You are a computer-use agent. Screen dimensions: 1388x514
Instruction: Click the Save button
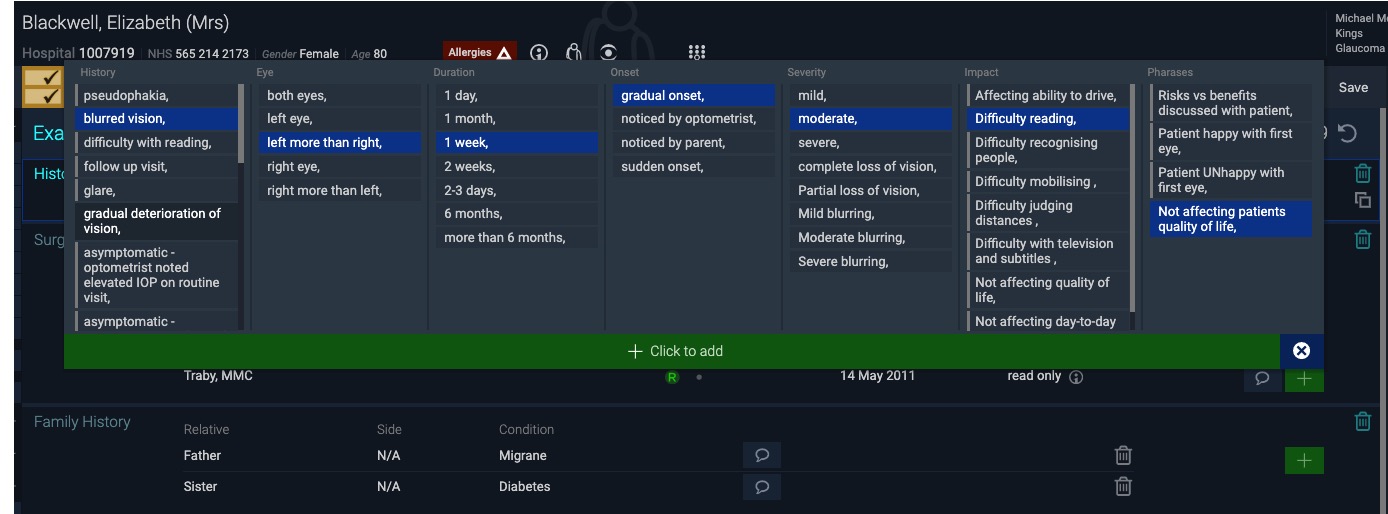[1353, 88]
